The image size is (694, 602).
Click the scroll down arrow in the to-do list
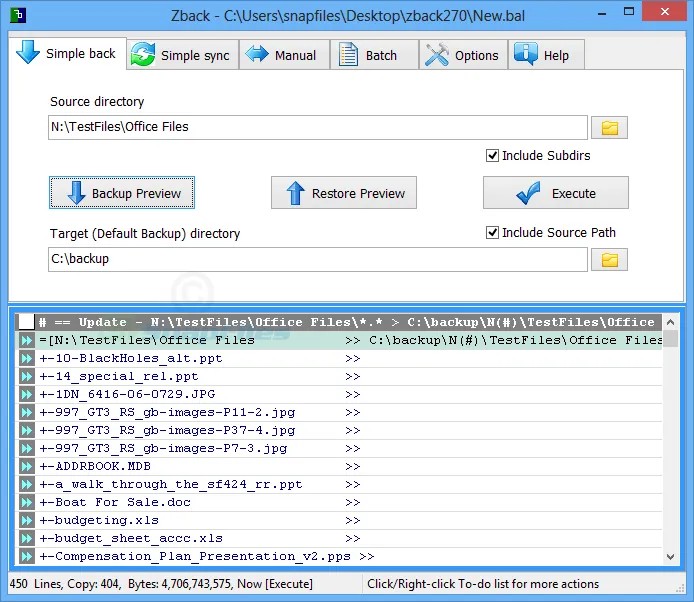tap(670, 557)
